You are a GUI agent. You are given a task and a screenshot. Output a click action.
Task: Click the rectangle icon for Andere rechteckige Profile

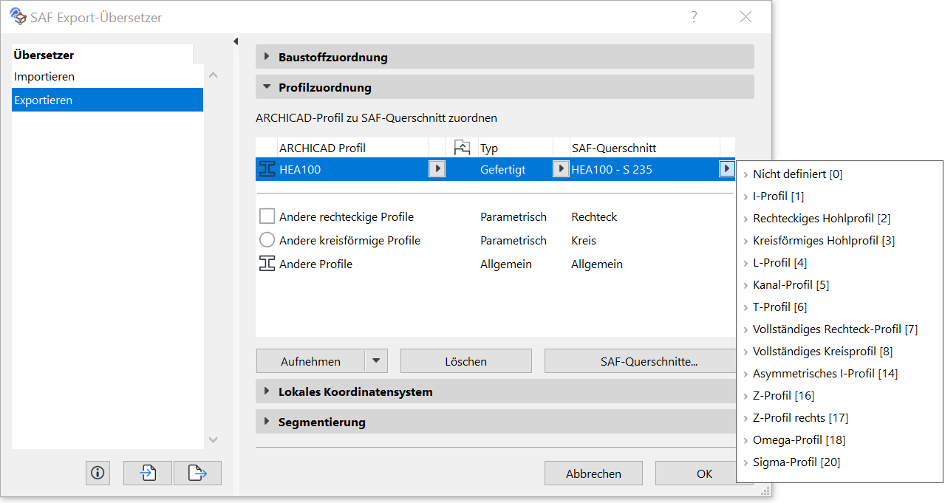(267, 217)
